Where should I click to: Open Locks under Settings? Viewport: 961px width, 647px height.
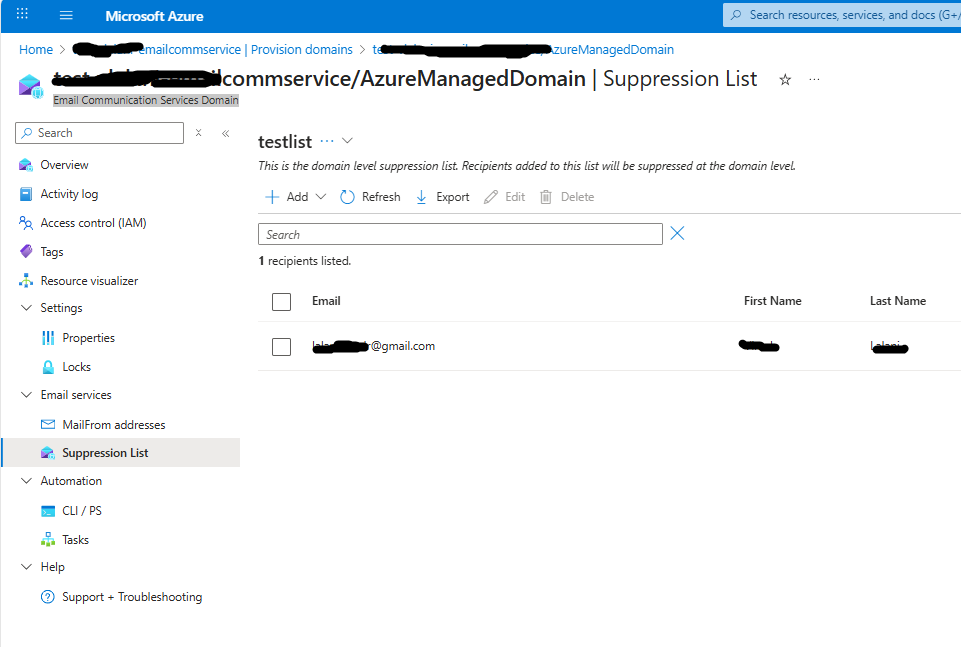pyautogui.click(x=77, y=366)
